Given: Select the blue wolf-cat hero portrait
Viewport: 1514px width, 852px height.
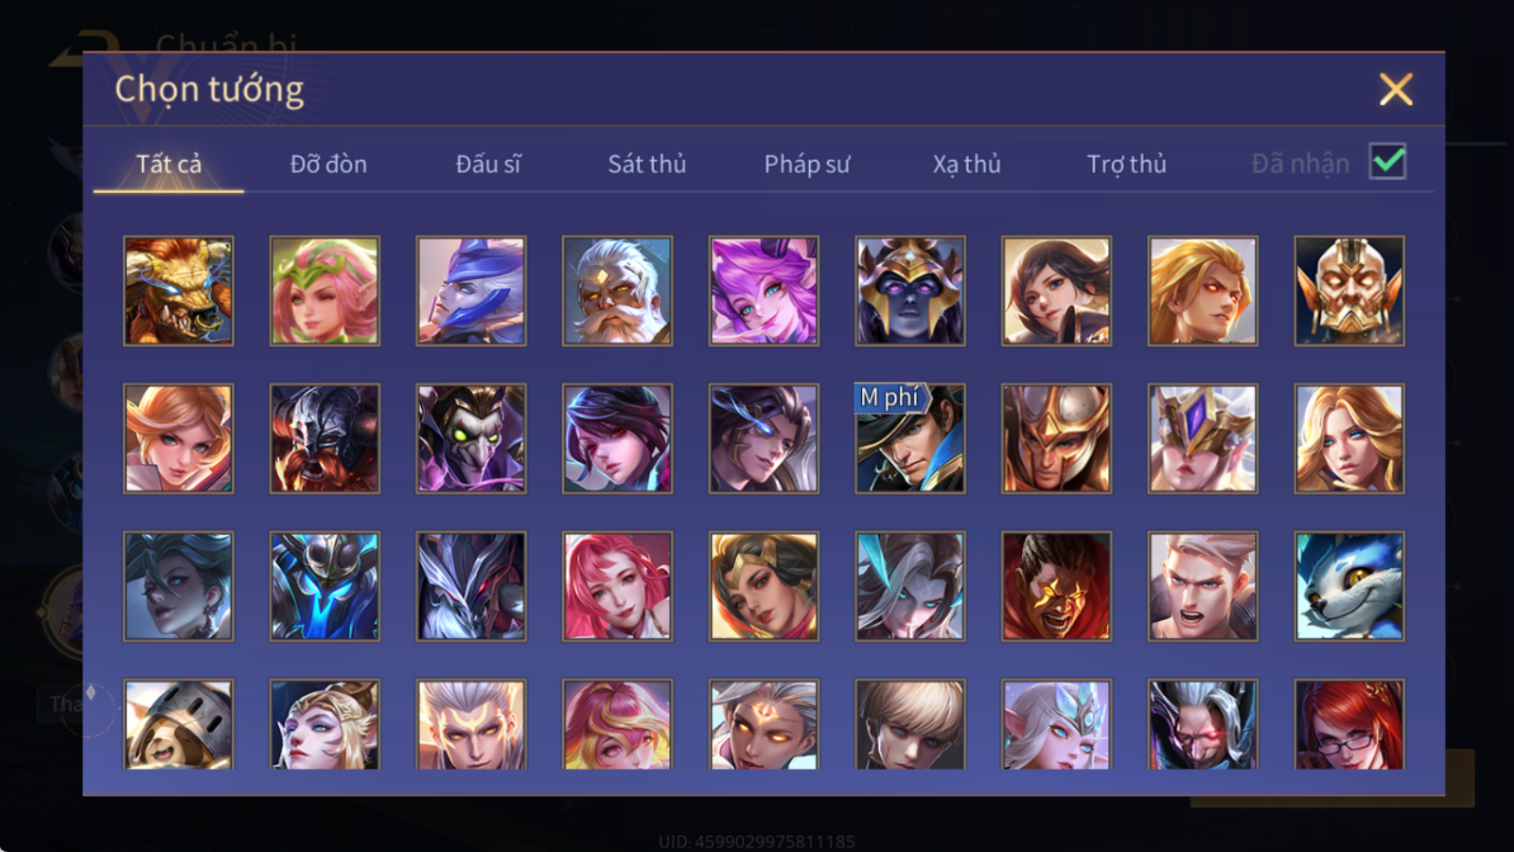Looking at the screenshot, I should click(1349, 586).
